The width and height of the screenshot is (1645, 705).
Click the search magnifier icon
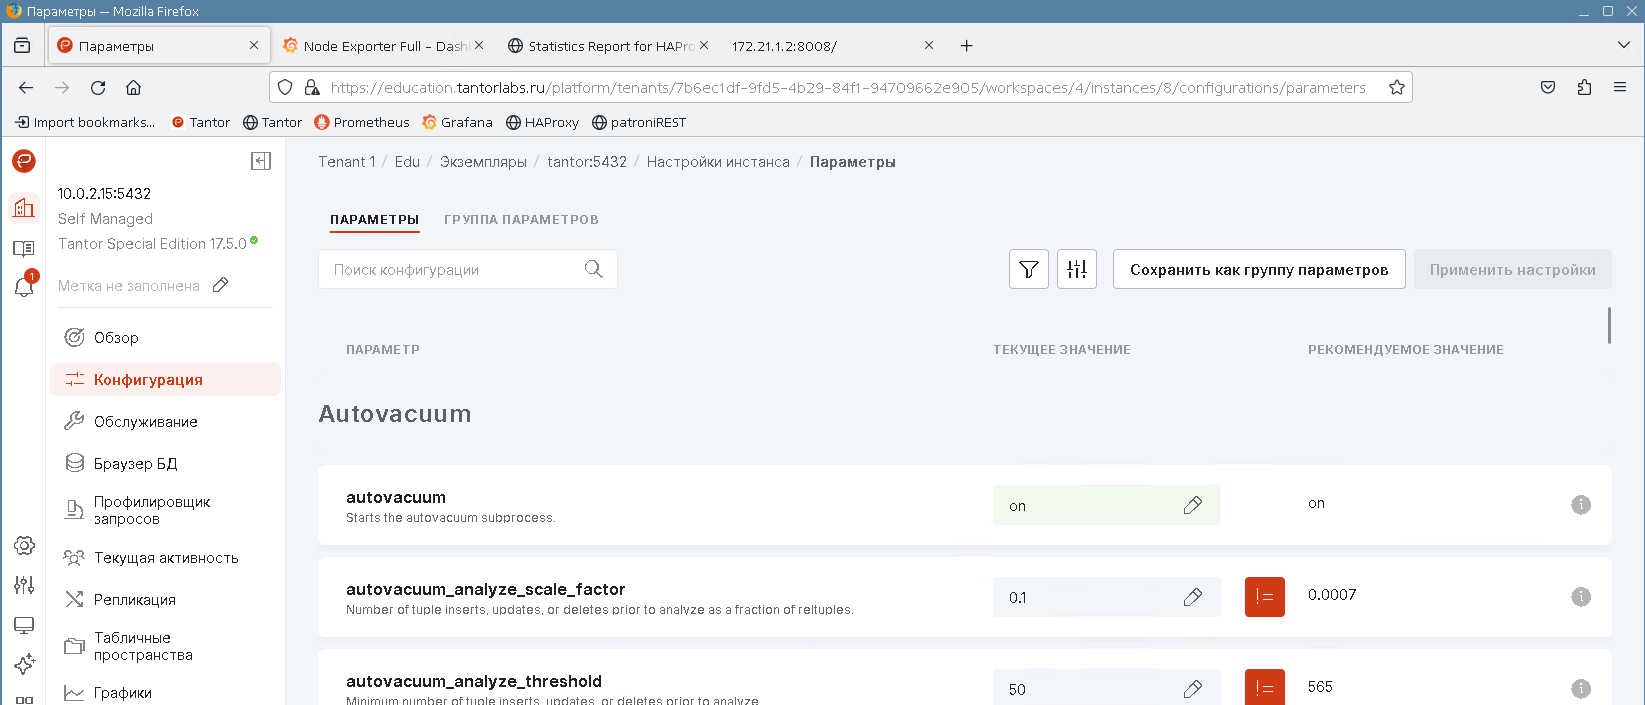point(593,269)
